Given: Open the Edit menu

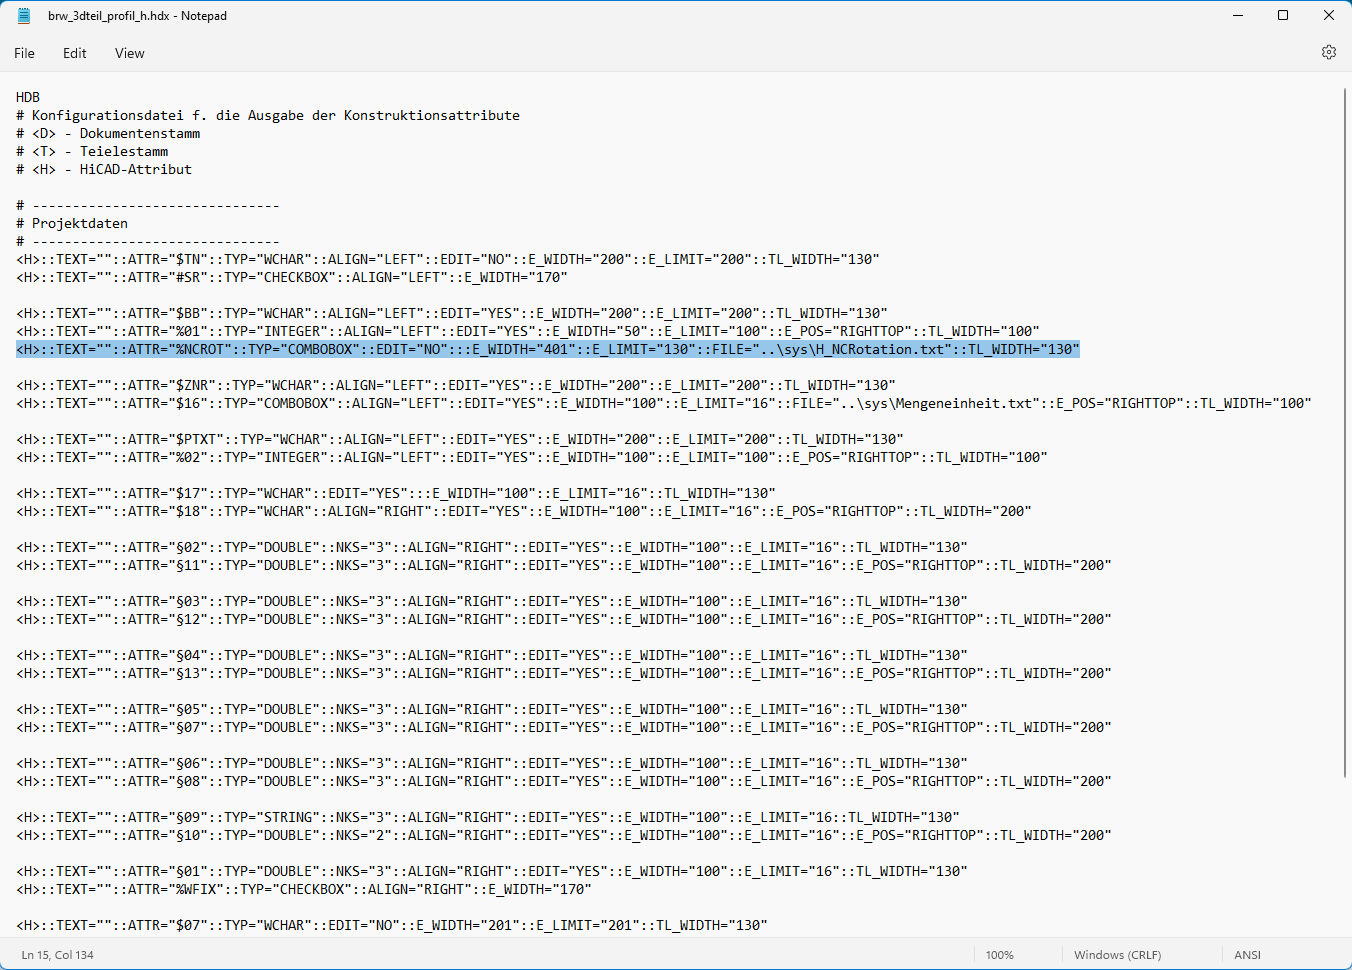Looking at the screenshot, I should (x=75, y=53).
